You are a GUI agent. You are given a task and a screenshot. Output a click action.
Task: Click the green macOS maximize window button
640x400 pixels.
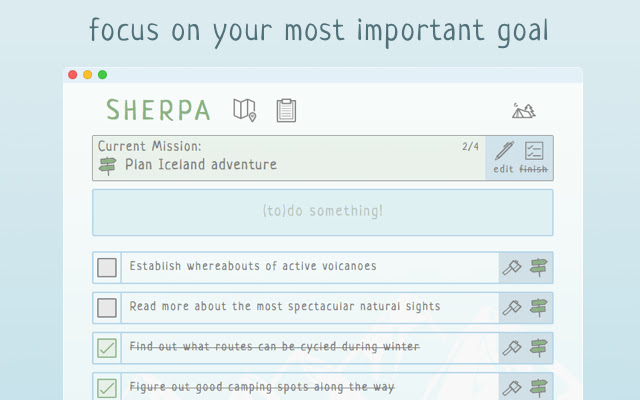click(102, 75)
